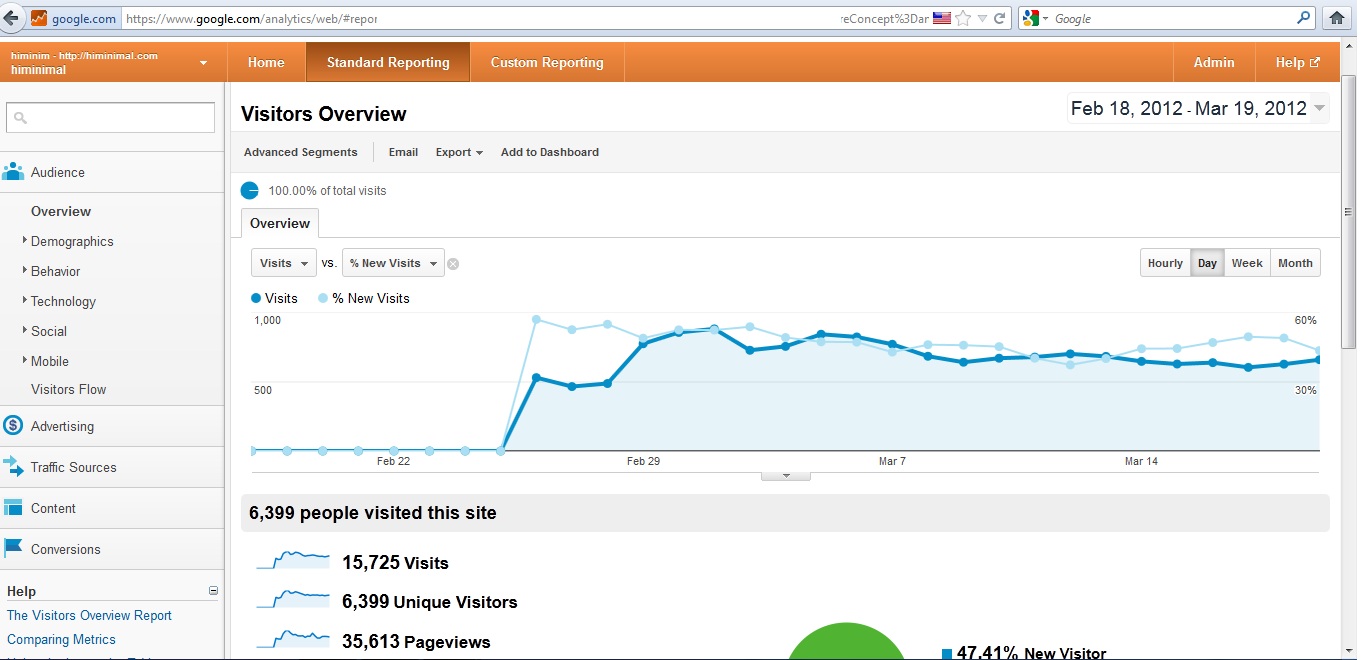The image size is (1366, 660).
Task: Switch graph to Hourly view
Action: (x=1165, y=263)
